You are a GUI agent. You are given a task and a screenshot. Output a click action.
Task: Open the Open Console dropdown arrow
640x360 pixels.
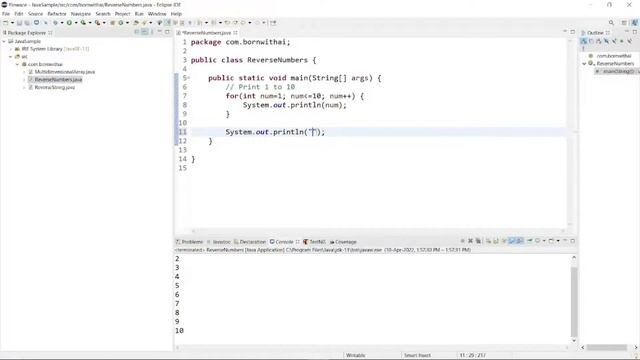[x=558, y=241]
